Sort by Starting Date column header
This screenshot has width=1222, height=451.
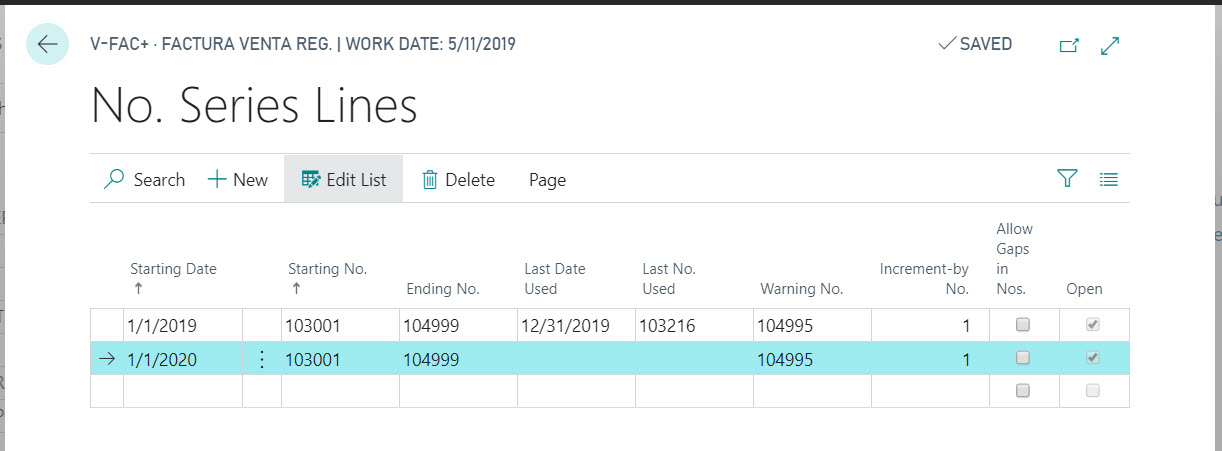[173, 269]
